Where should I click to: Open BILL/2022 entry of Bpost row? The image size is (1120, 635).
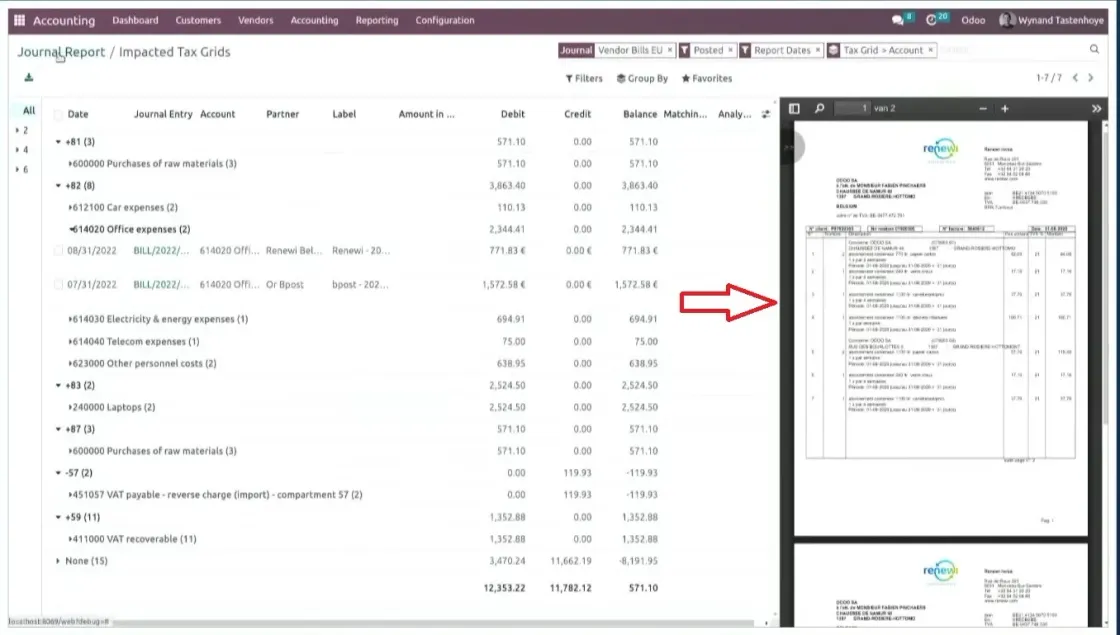click(161, 284)
